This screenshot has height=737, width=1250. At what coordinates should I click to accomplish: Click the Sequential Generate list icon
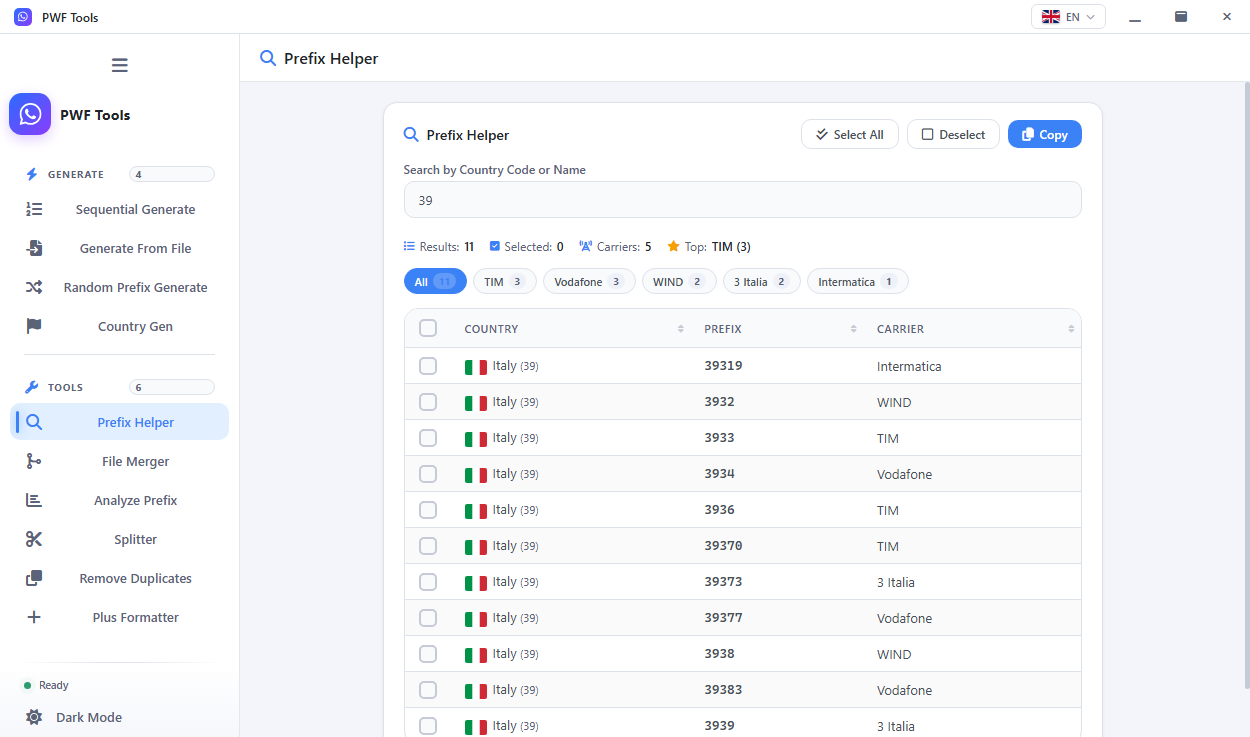[x=34, y=209]
